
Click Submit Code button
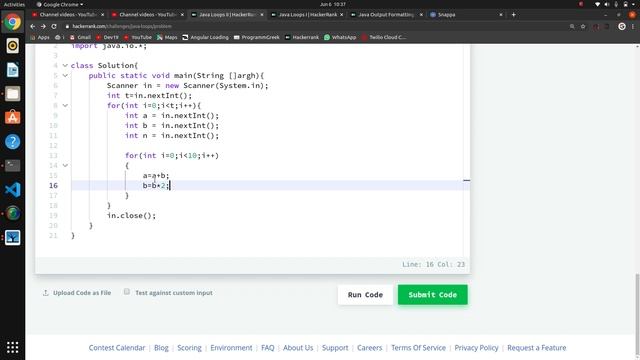433,295
